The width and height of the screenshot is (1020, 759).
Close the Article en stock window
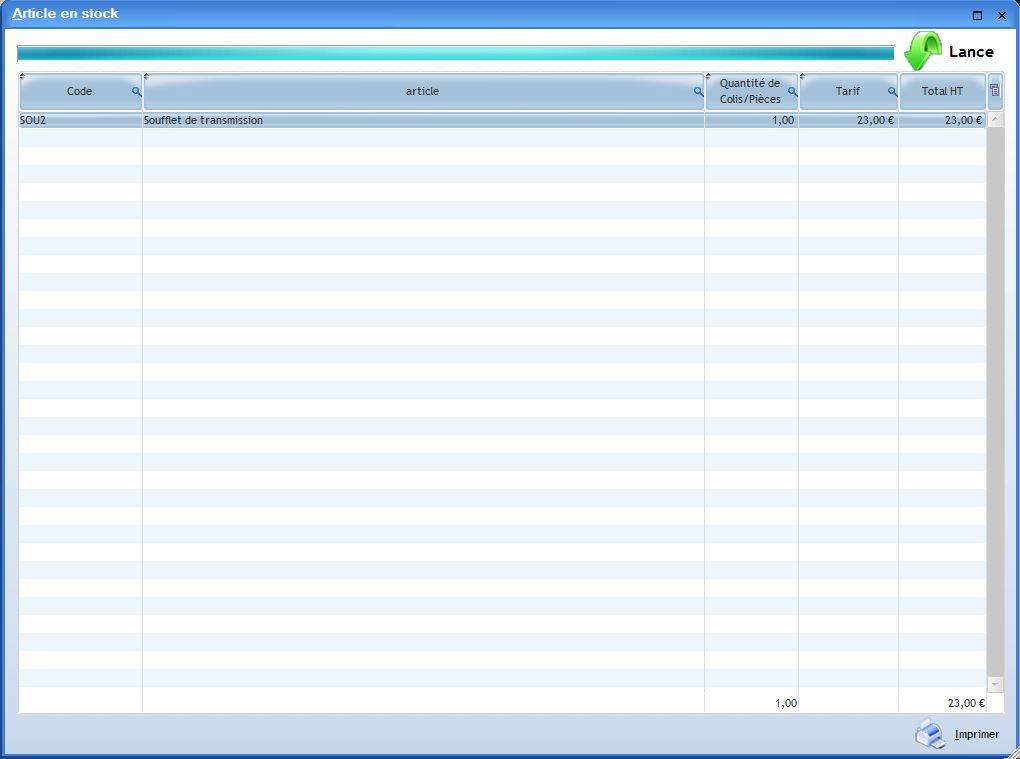(1002, 15)
